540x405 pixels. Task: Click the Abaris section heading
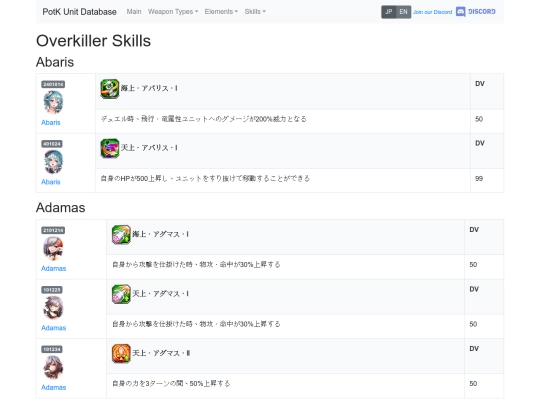55,62
